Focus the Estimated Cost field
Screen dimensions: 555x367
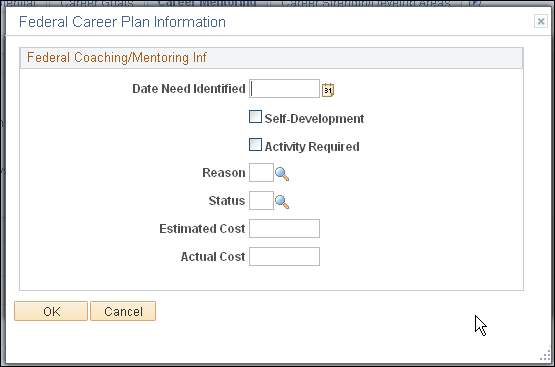[x=284, y=228]
